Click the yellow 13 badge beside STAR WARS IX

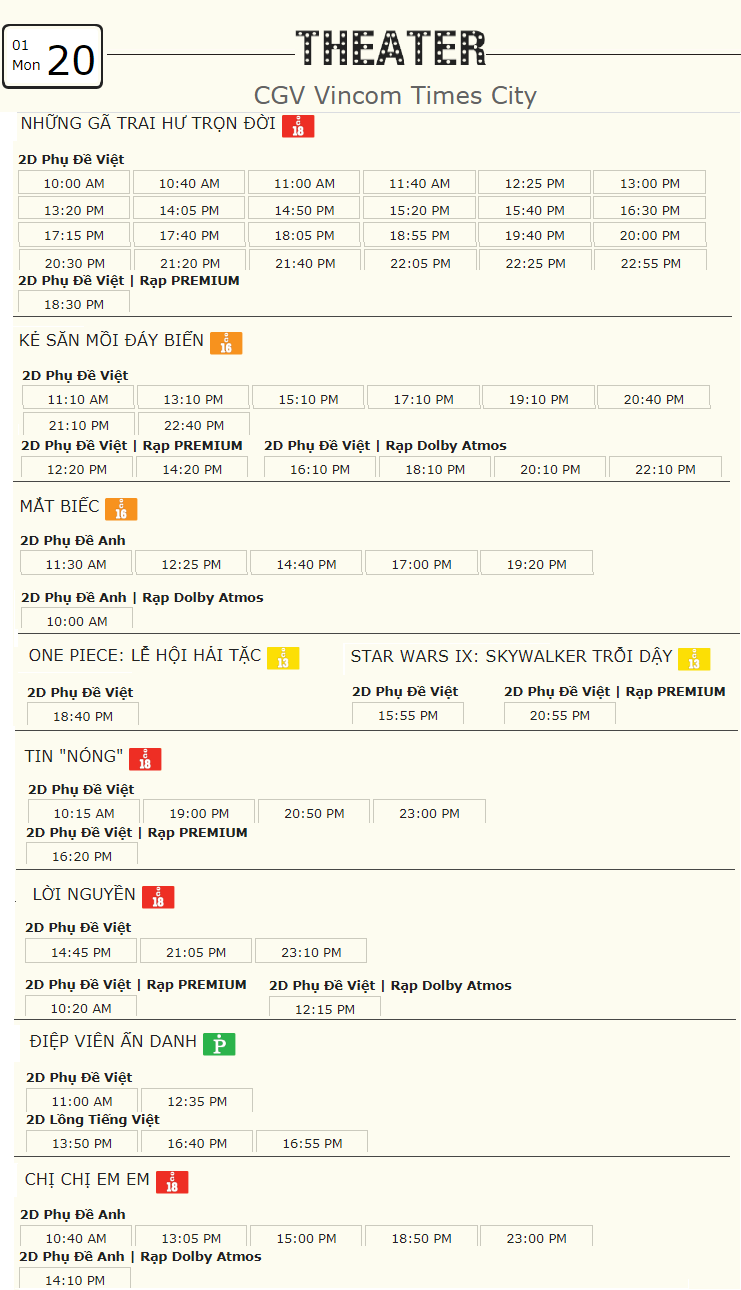694,659
